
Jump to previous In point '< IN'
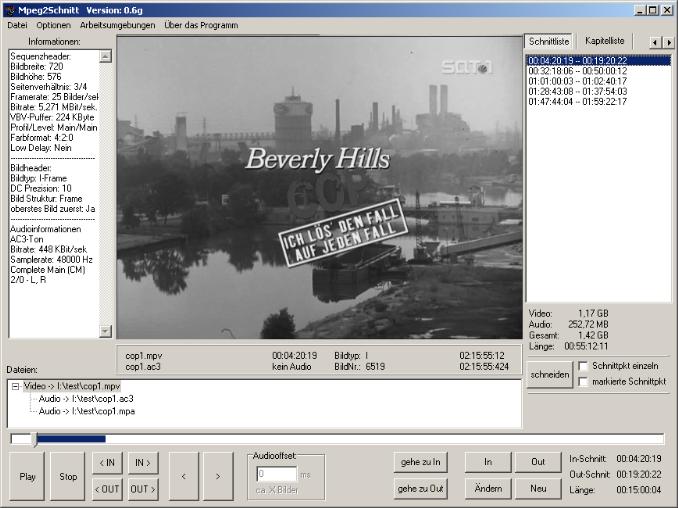tap(107, 462)
